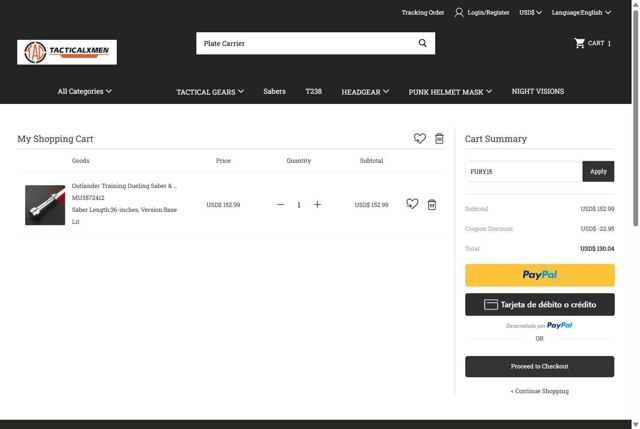Delete the Outlander saber row
Viewport: 640px width, 429px height.
tap(432, 204)
